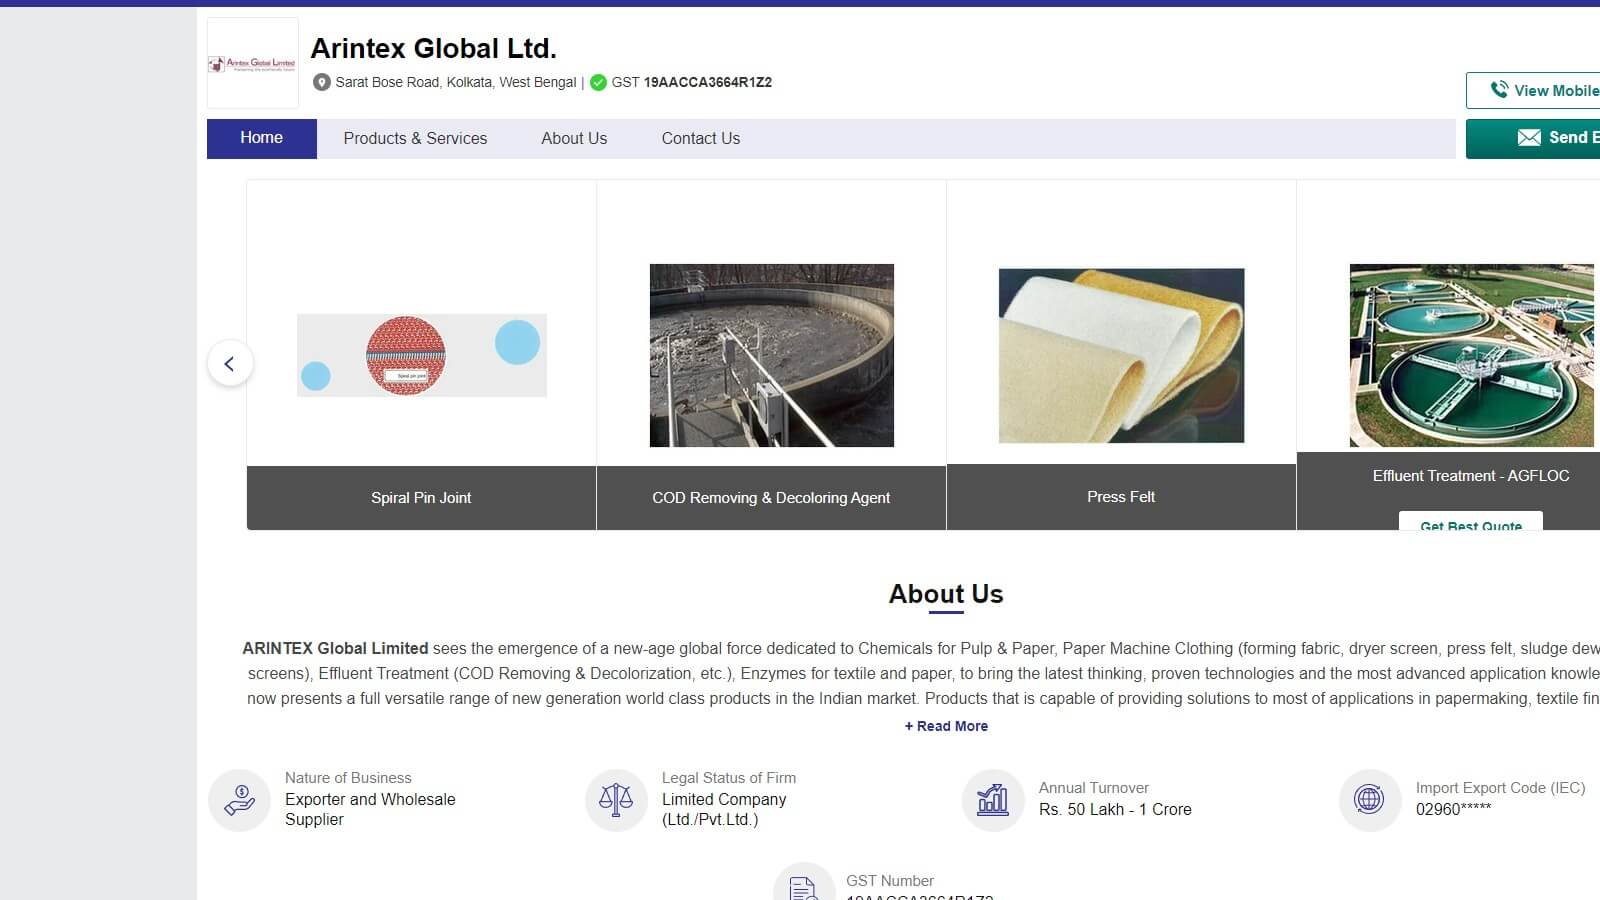Viewport: 1600px width, 900px height.
Task: Open the Contact Us tab
Action: point(700,138)
